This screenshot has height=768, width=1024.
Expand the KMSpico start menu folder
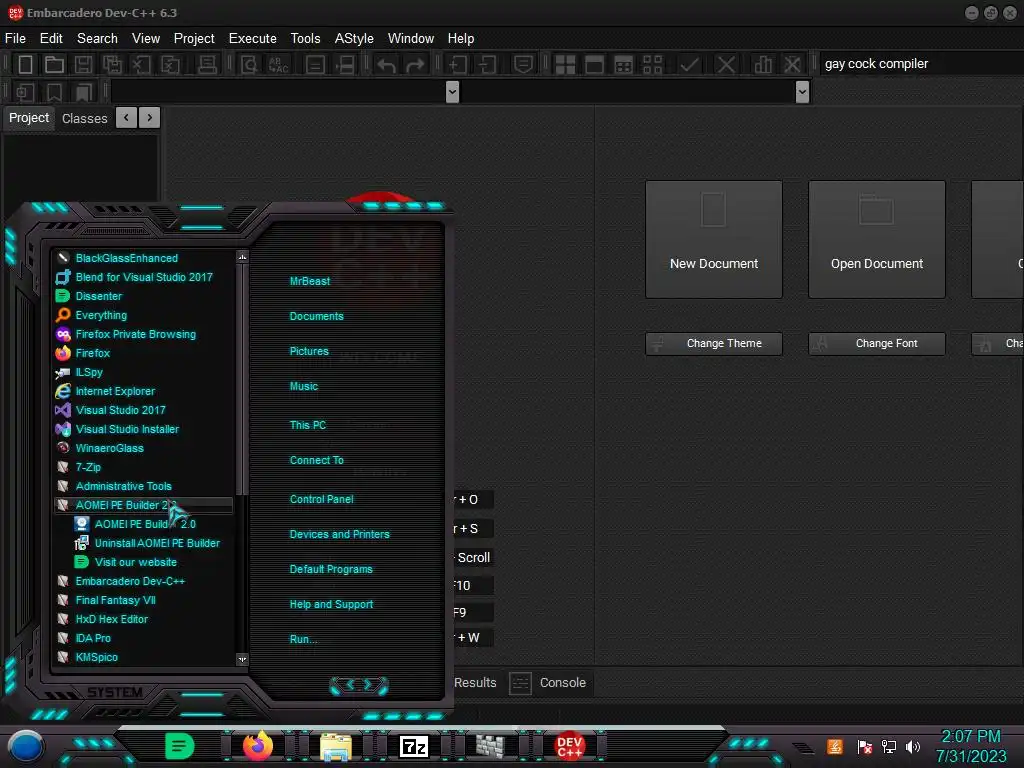[x=97, y=657]
